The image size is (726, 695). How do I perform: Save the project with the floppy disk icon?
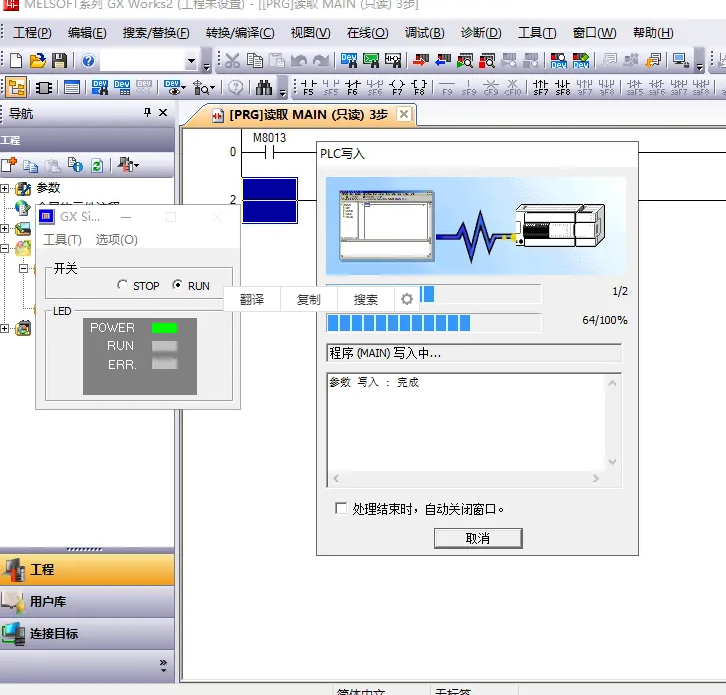pyautogui.click(x=59, y=61)
